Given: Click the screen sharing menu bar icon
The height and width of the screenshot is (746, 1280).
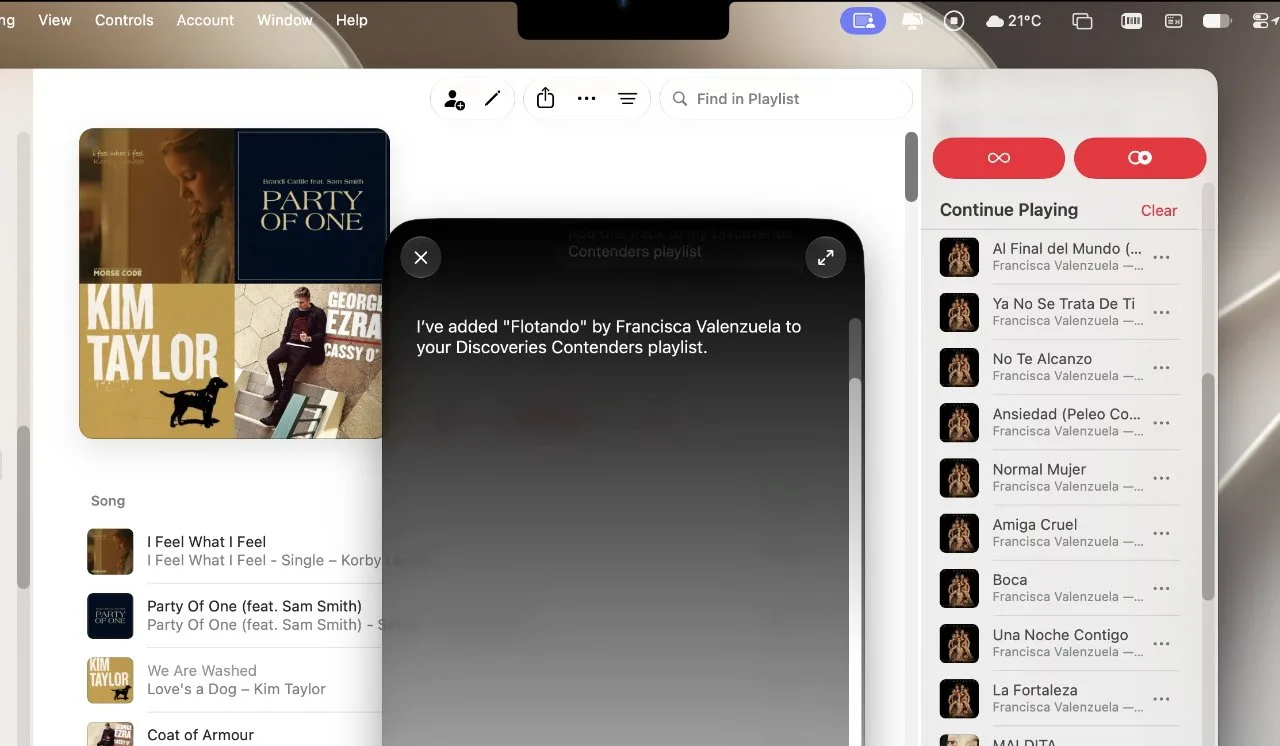Looking at the screenshot, I should coord(863,20).
